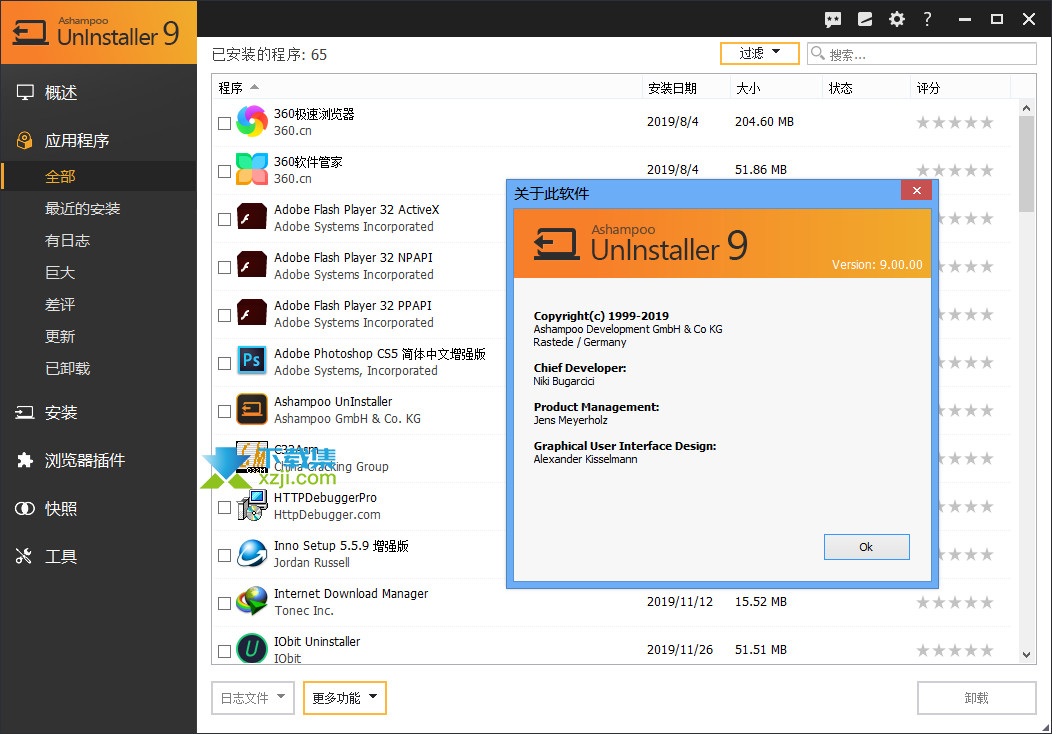Click IObit Uninstaller program icon
Screen dimensions: 1052x734
point(252,649)
